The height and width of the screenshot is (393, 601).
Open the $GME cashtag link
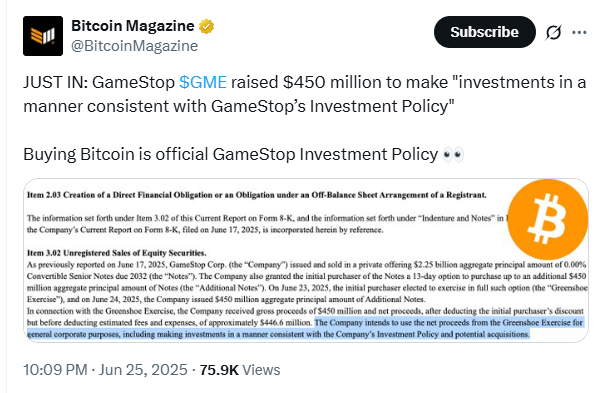203,82
